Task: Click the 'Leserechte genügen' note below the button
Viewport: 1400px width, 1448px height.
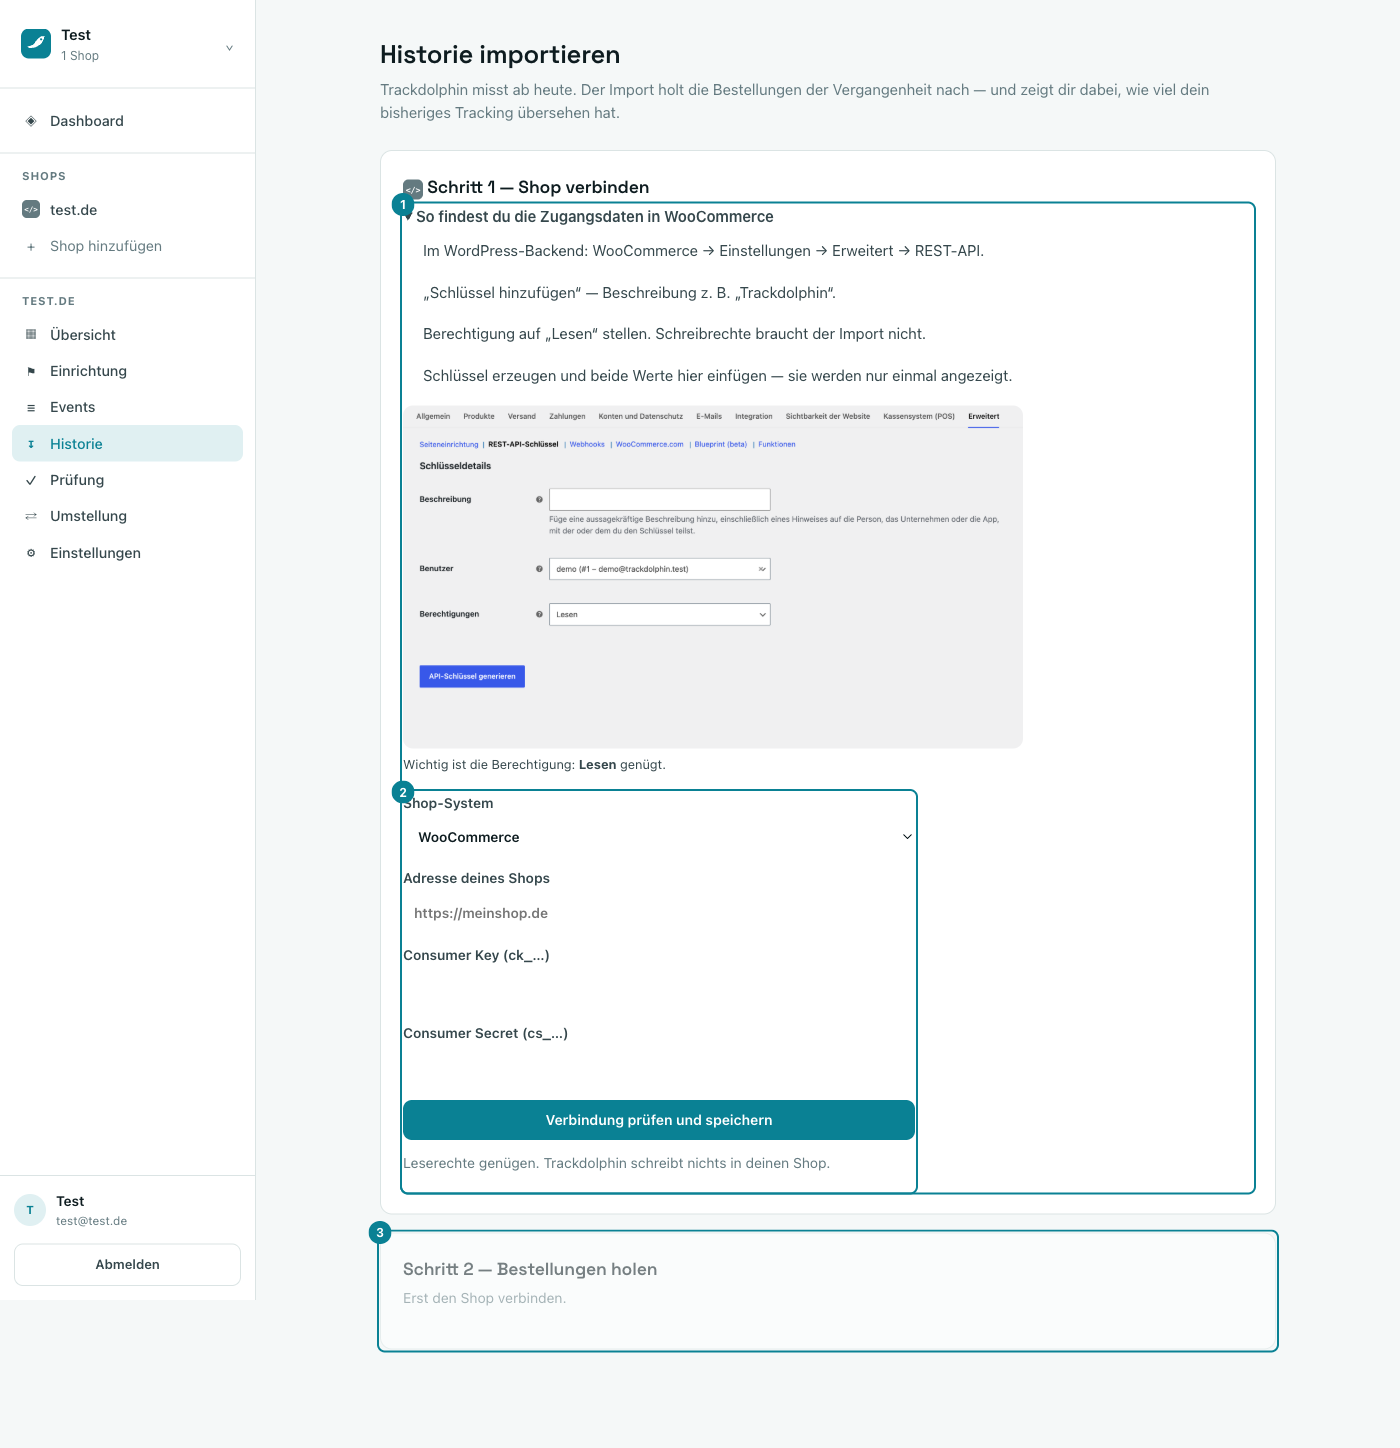Action: pos(616,1164)
